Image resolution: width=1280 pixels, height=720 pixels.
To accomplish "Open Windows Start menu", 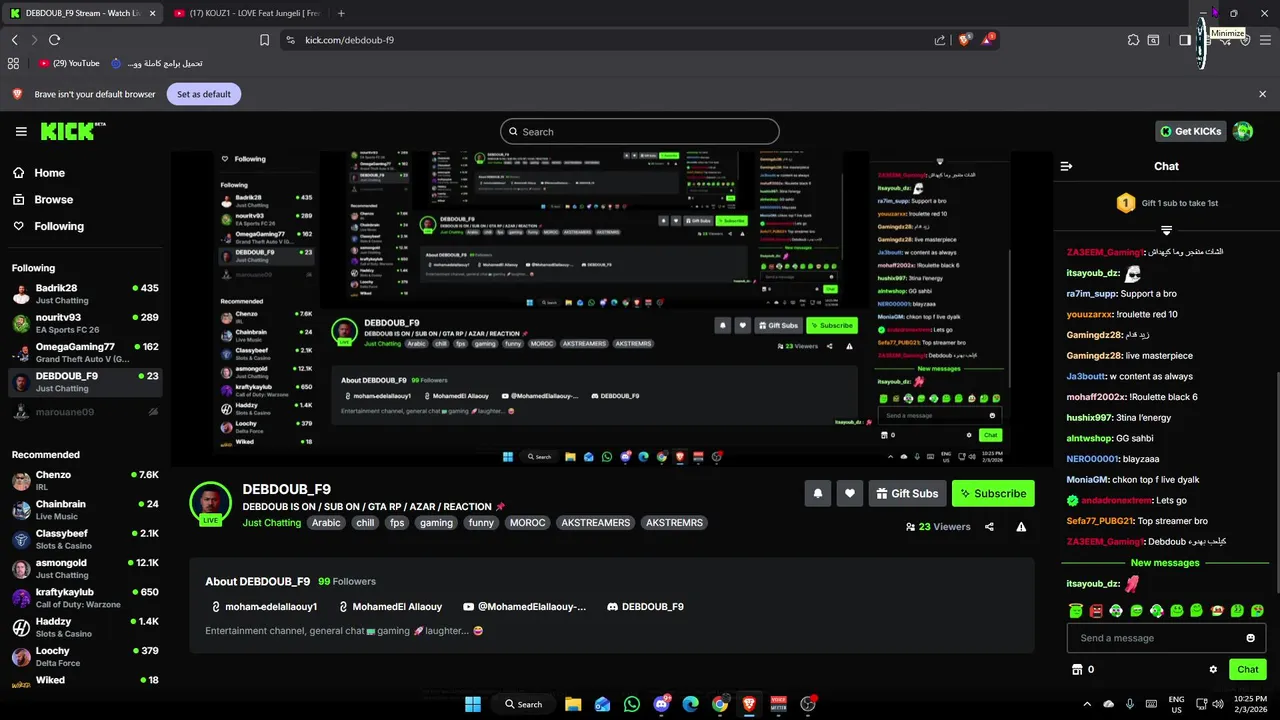I will coord(473,704).
